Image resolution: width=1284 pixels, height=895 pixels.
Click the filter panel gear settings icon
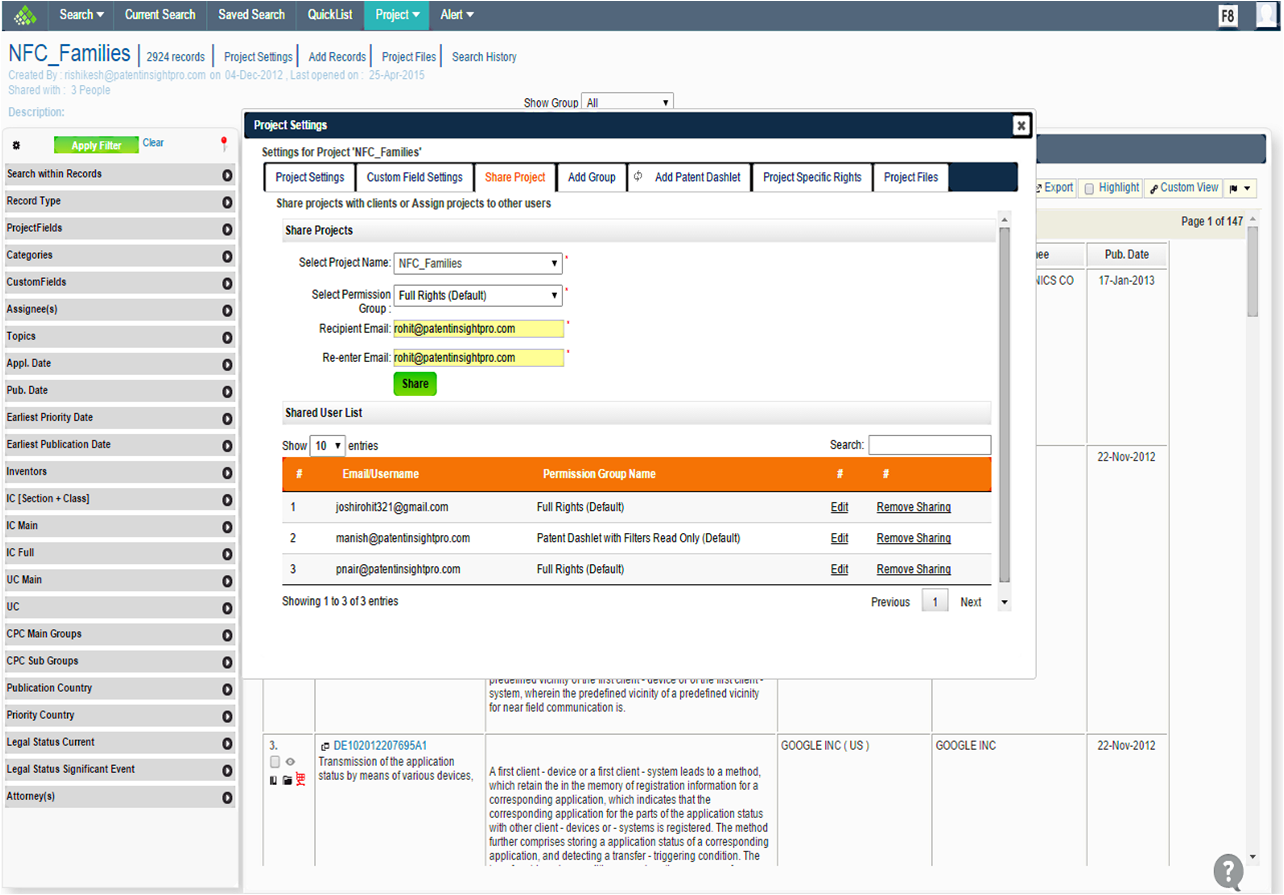coord(16,146)
